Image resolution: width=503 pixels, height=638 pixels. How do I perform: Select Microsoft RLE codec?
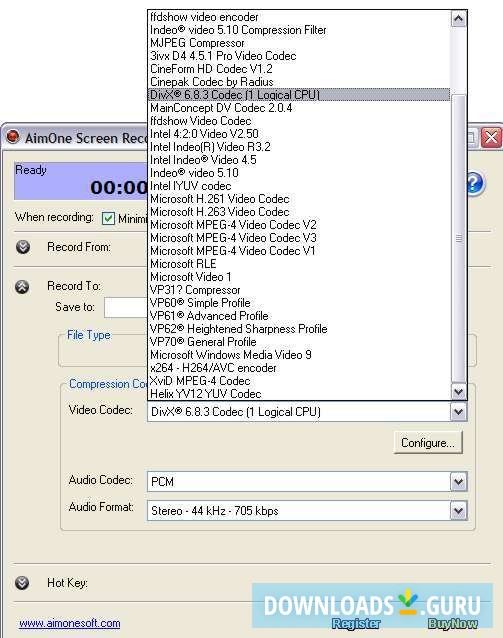tap(299, 264)
